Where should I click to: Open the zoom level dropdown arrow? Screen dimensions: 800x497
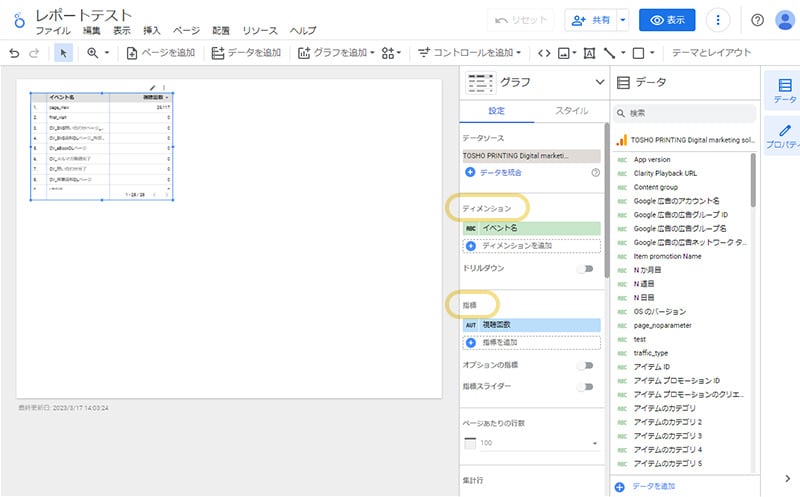(x=107, y=53)
